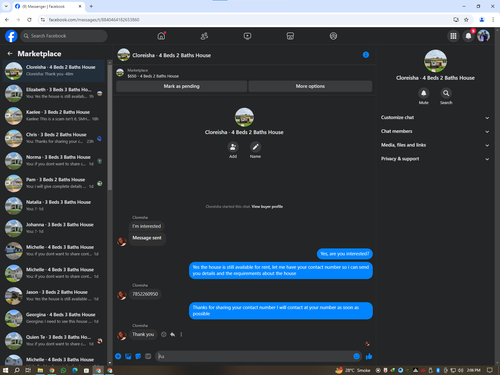The width and height of the screenshot is (500, 375).
Task: Search in conversation with the magnifier icon
Action: (446, 93)
